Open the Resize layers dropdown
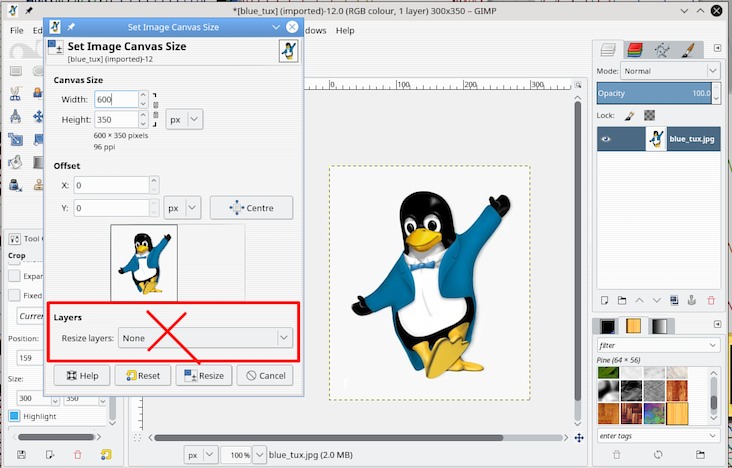This screenshot has height=468, width=732. coord(205,338)
